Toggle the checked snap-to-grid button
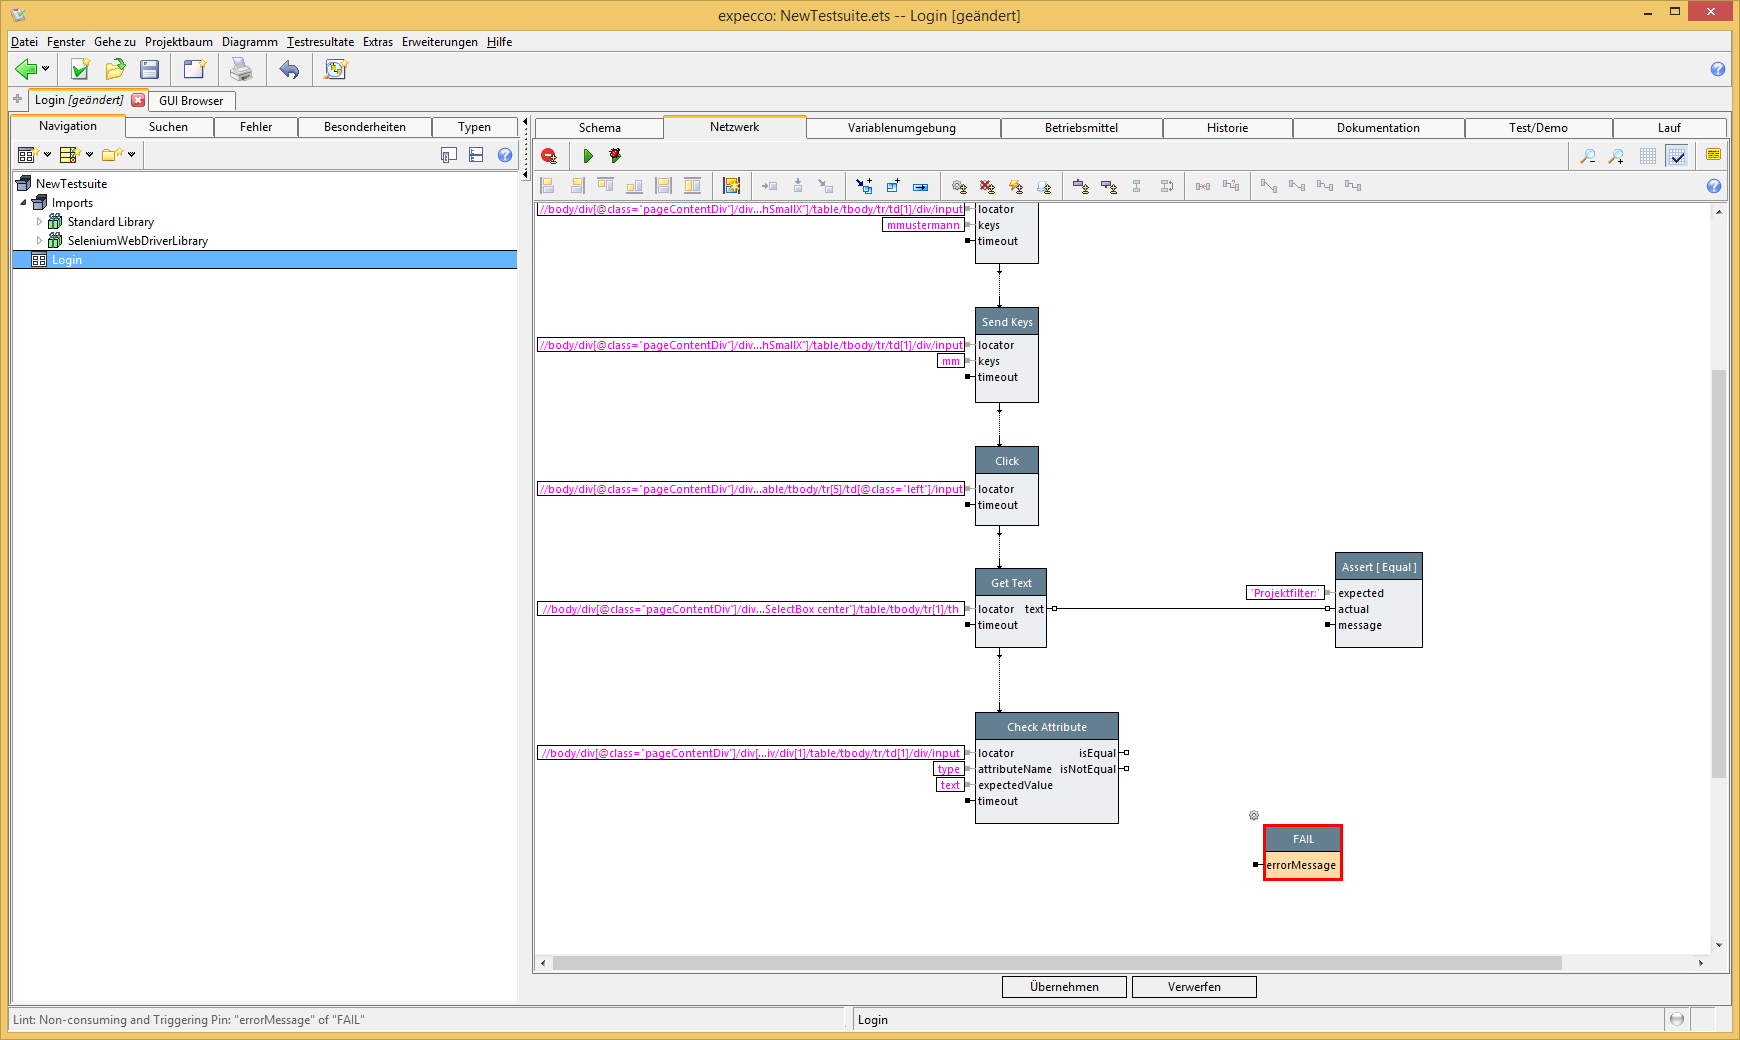The height and width of the screenshot is (1040, 1740). tap(1677, 156)
